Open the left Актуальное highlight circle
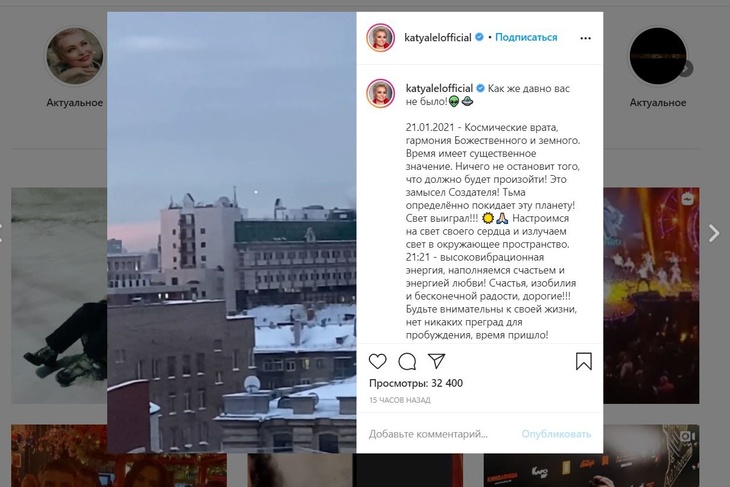 click(74, 56)
